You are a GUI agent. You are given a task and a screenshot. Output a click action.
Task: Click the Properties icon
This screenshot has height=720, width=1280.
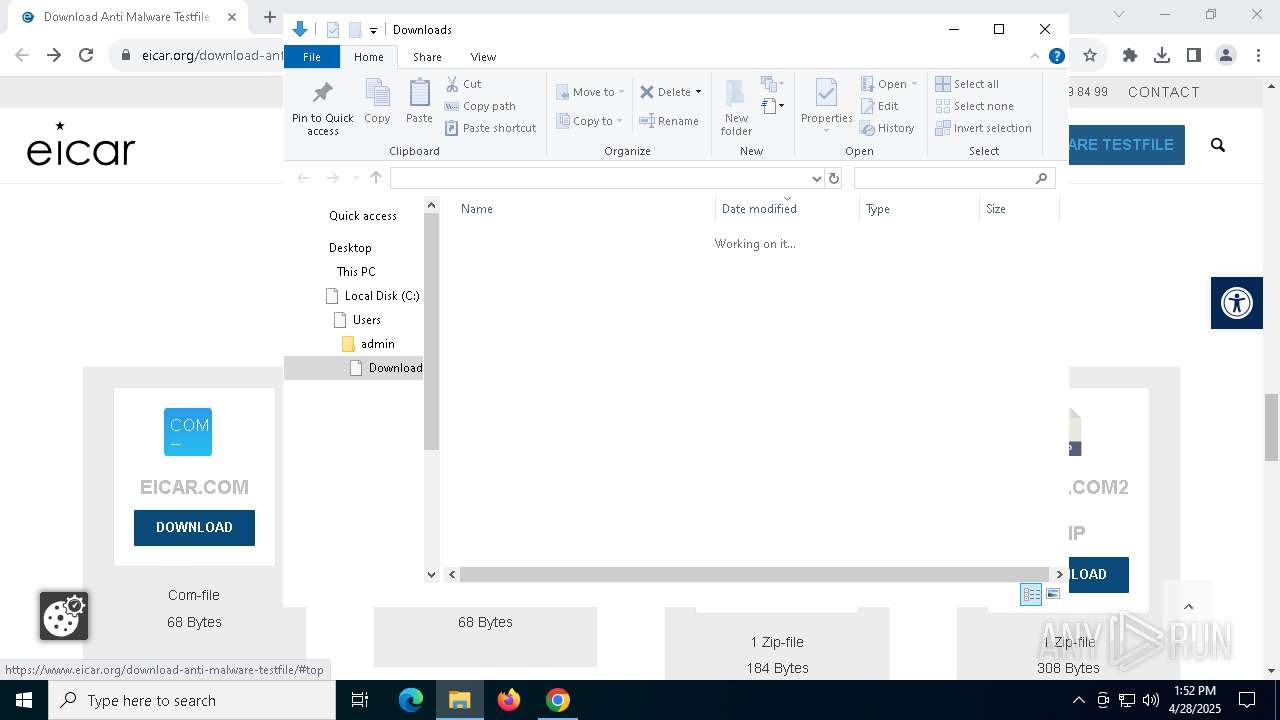826,94
